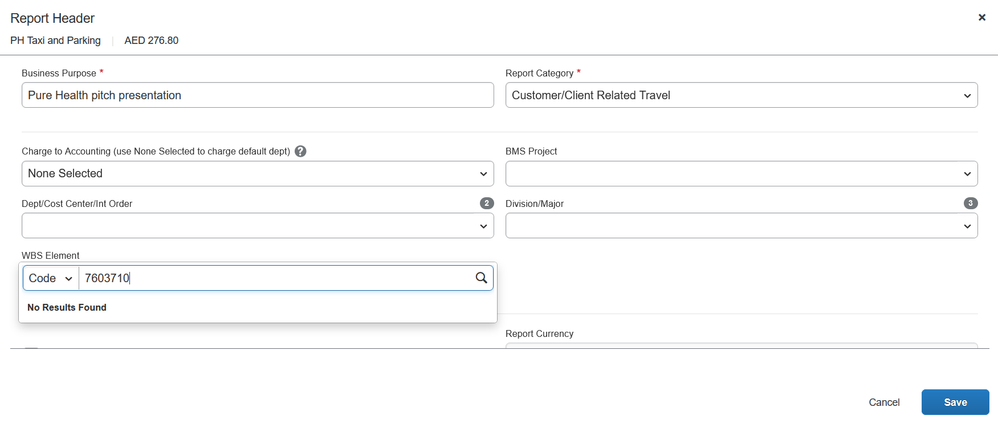Expand the Charge to Accounting dropdown
This screenshot has width=998, height=423.
tap(258, 174)
